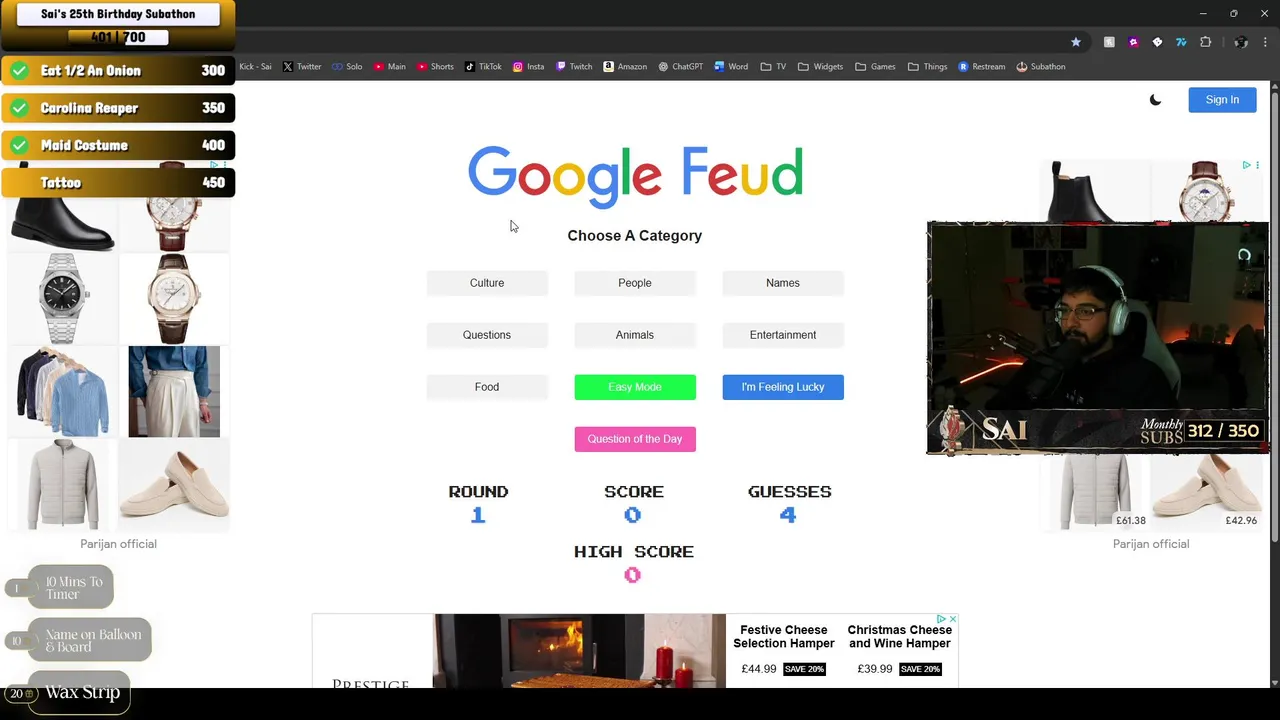Open the Insta bookmark

[x=528, y=67]
